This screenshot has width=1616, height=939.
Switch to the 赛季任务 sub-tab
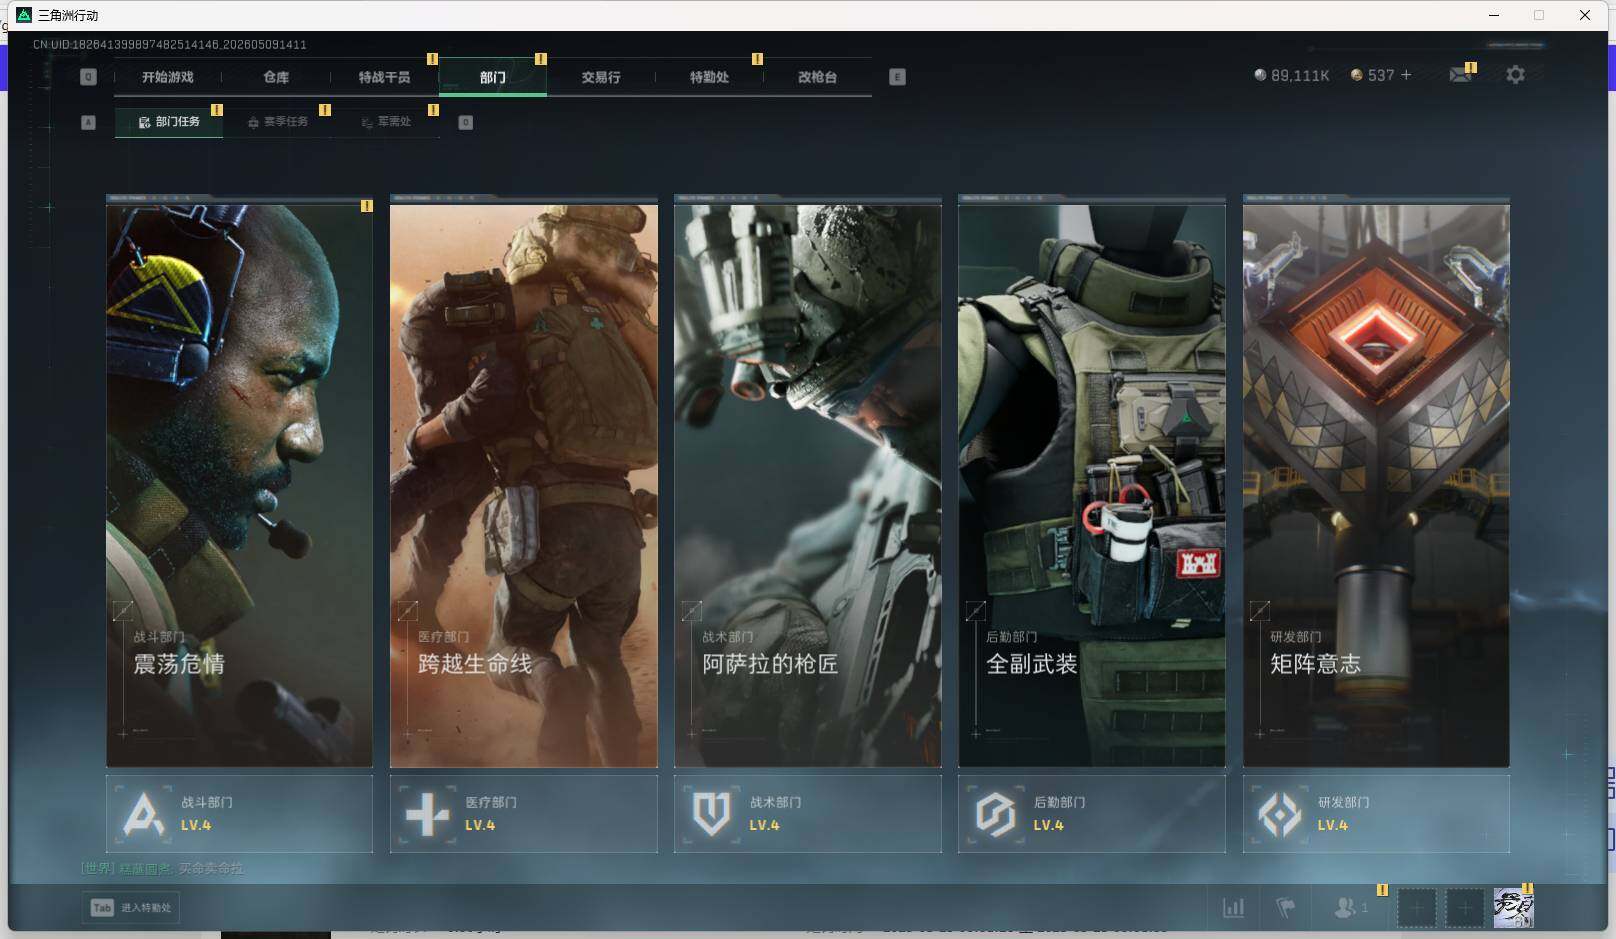coord(277,122)
